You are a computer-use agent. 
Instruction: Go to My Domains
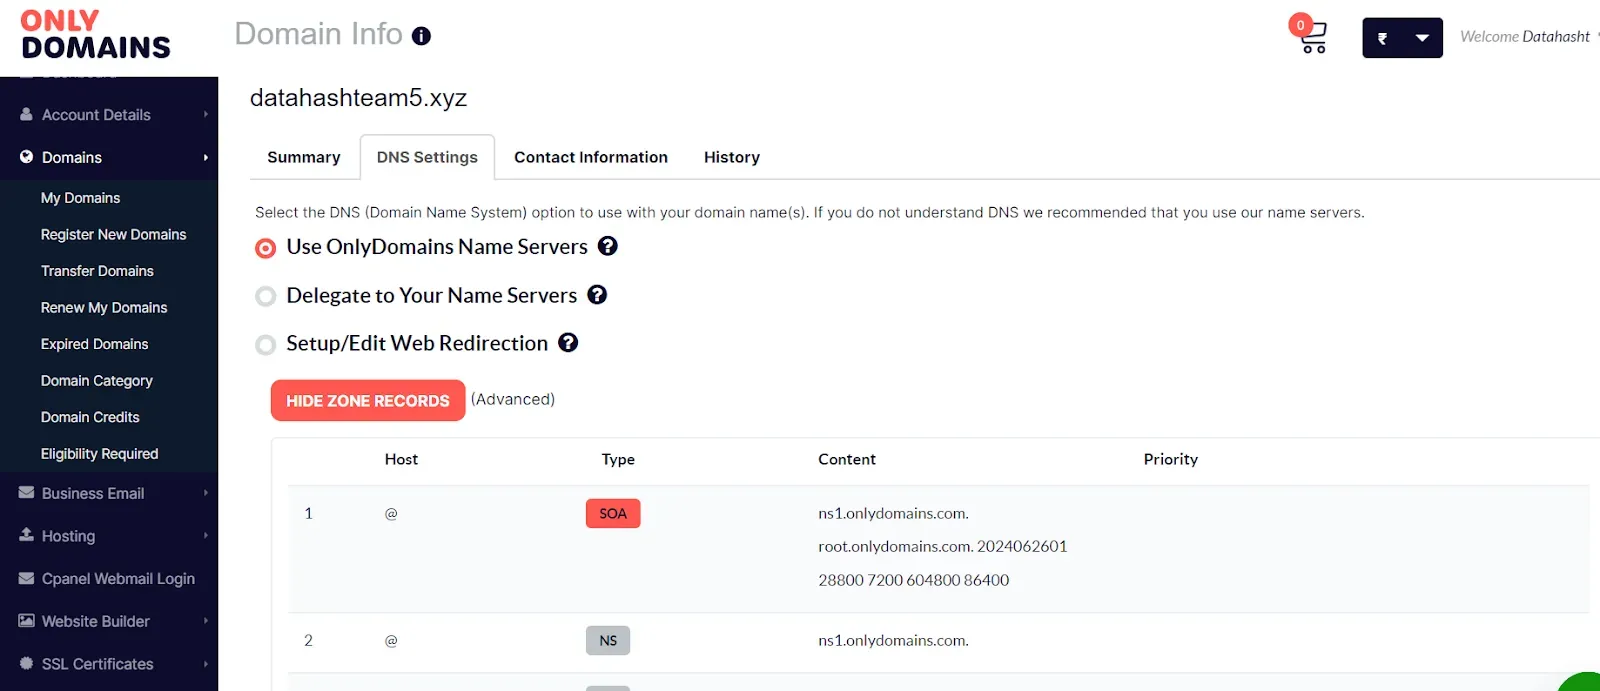(80, 198)
